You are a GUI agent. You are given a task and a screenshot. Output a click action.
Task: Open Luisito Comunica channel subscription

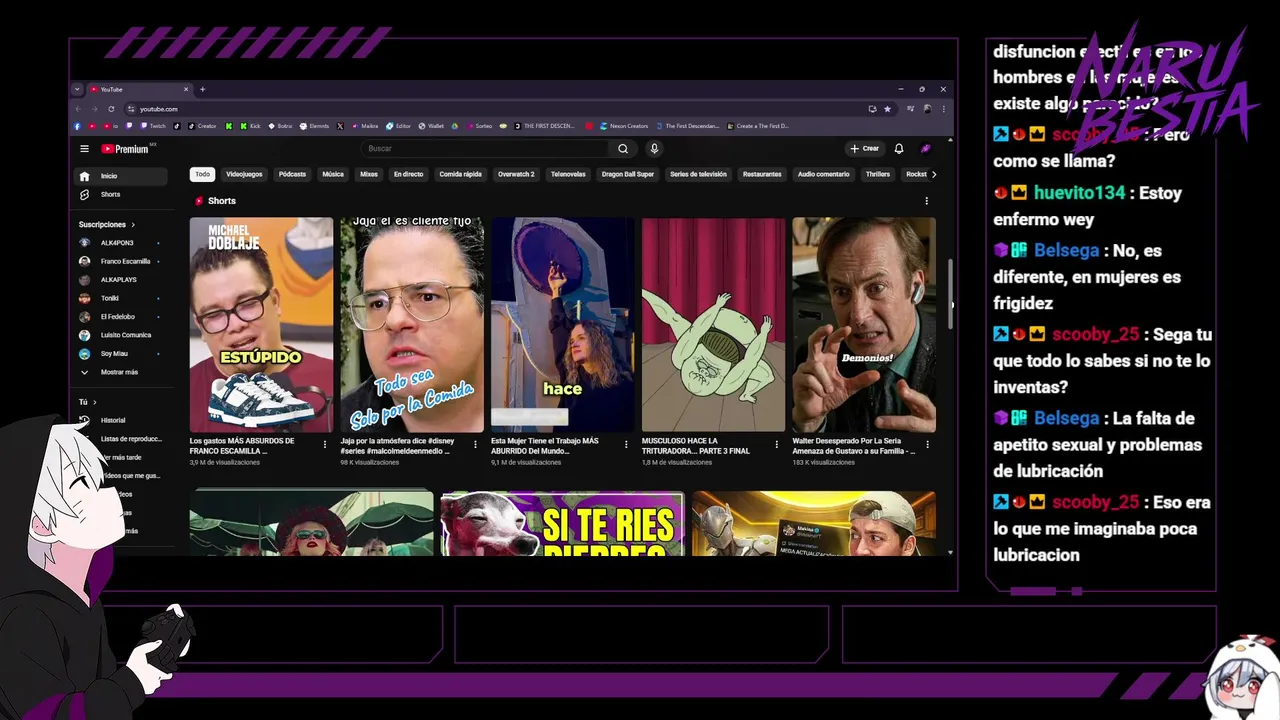[x=121, y=335]
